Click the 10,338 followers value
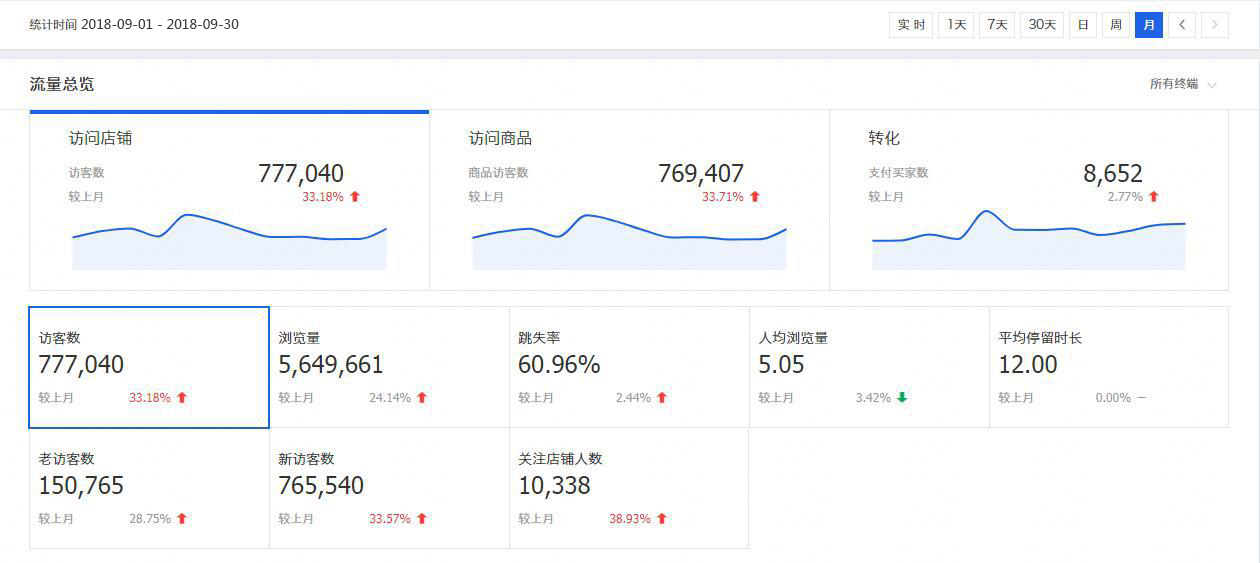Viewport: 1260px width, 563px height. (x=554, y=486)
